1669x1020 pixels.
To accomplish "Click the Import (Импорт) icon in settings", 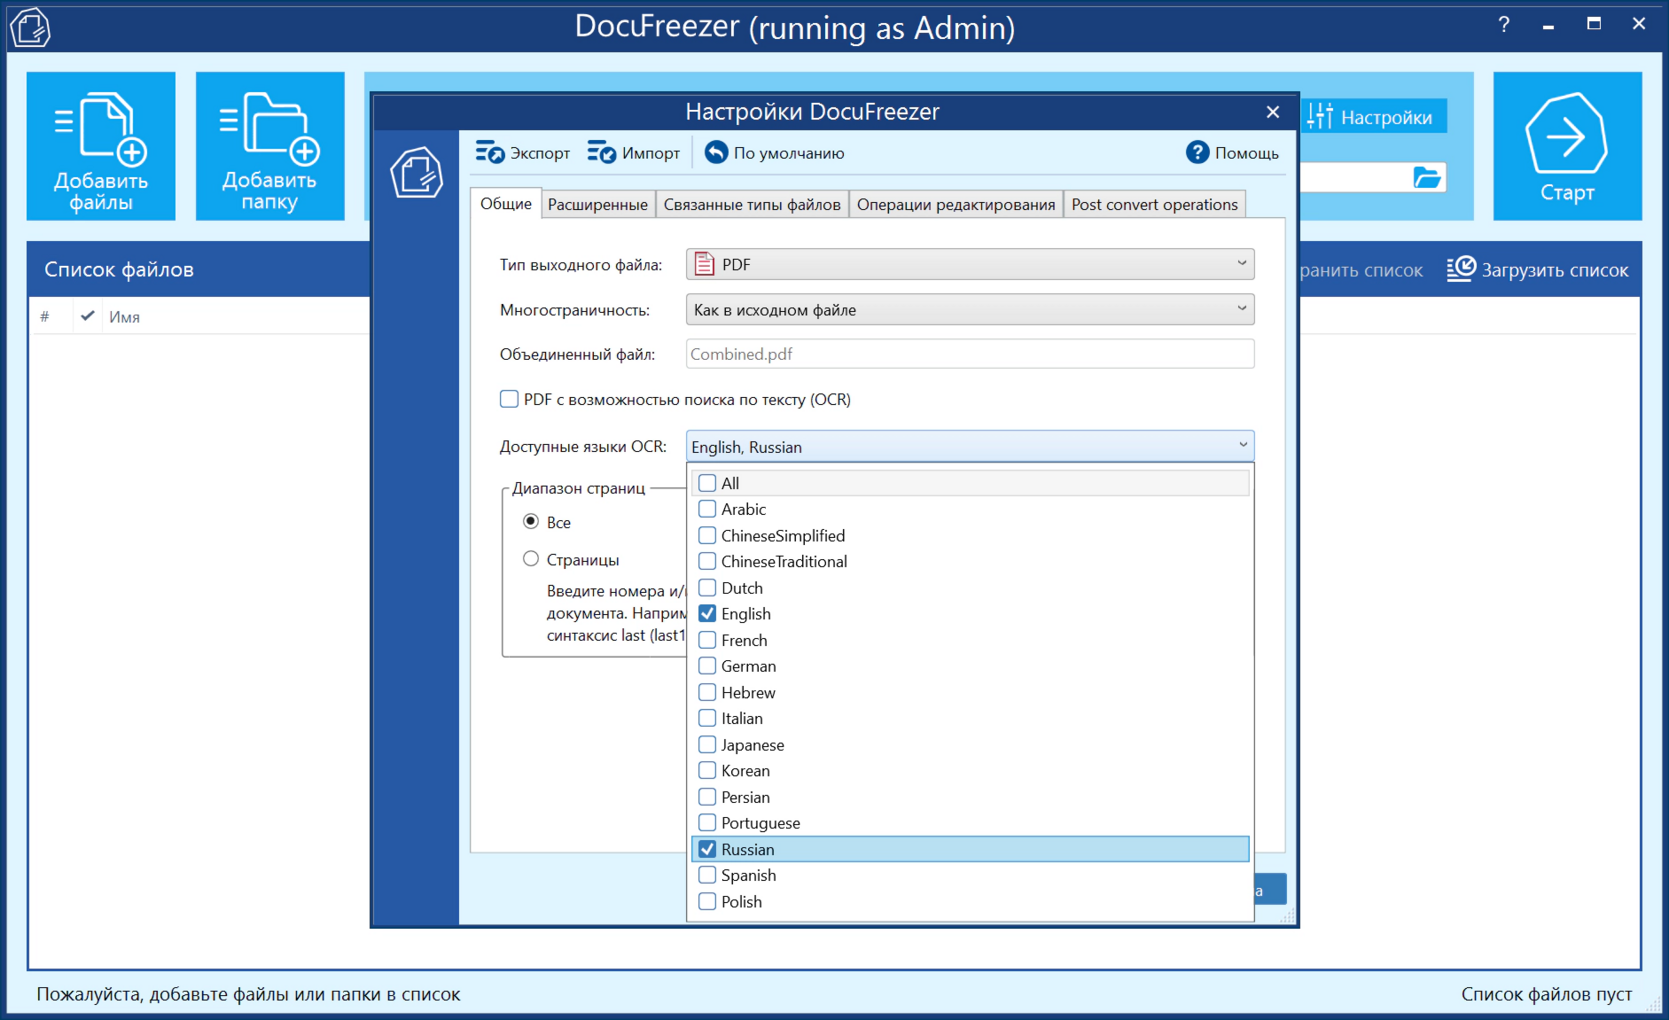I will (602, 152).
